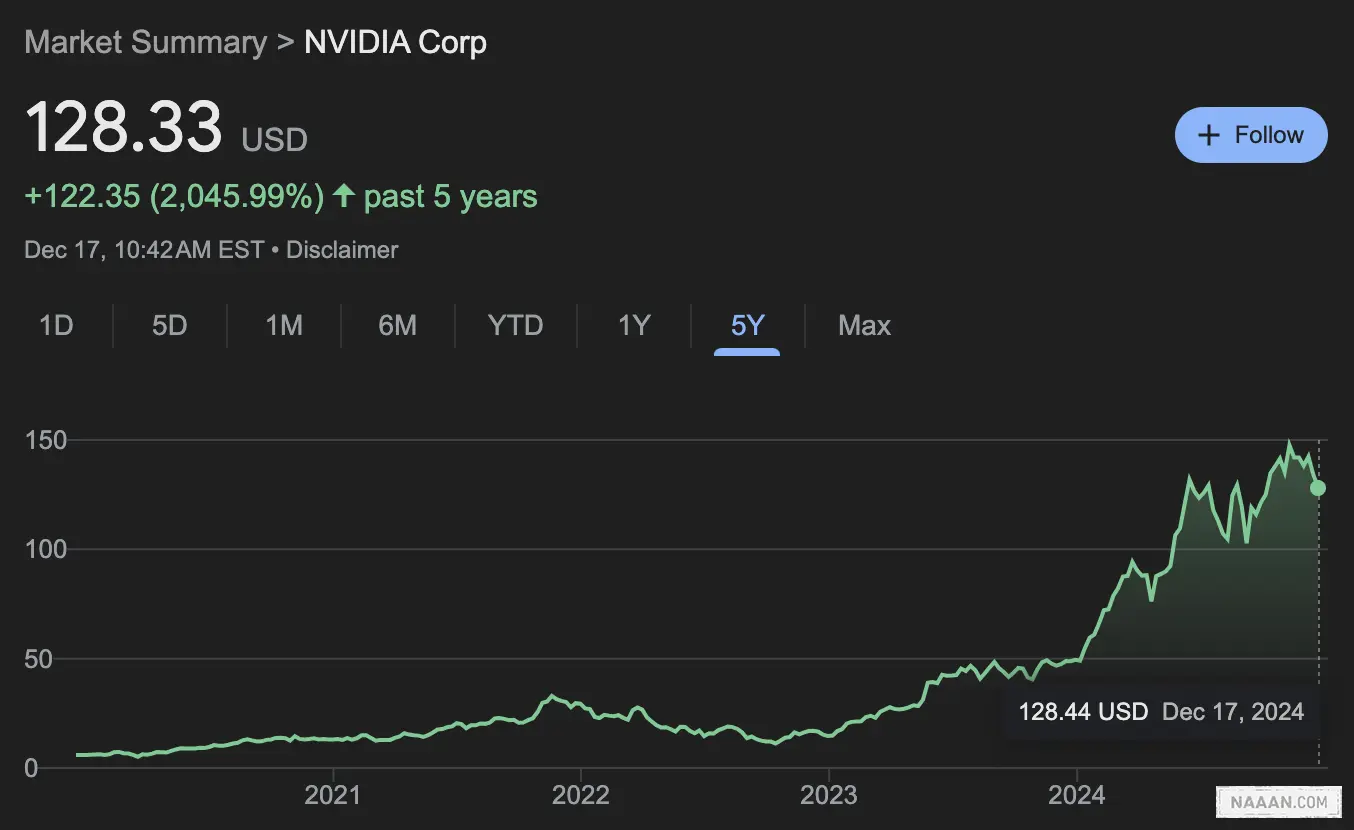The image size is (1354, 830).
Task: Switch to the 5D range tab
Action: pyautogui.click(x=170, y=325)
